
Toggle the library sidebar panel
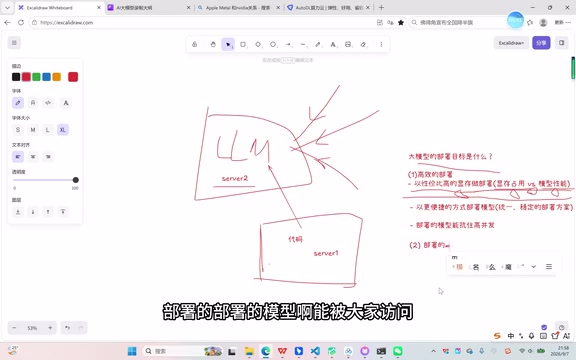coord(562,43)
